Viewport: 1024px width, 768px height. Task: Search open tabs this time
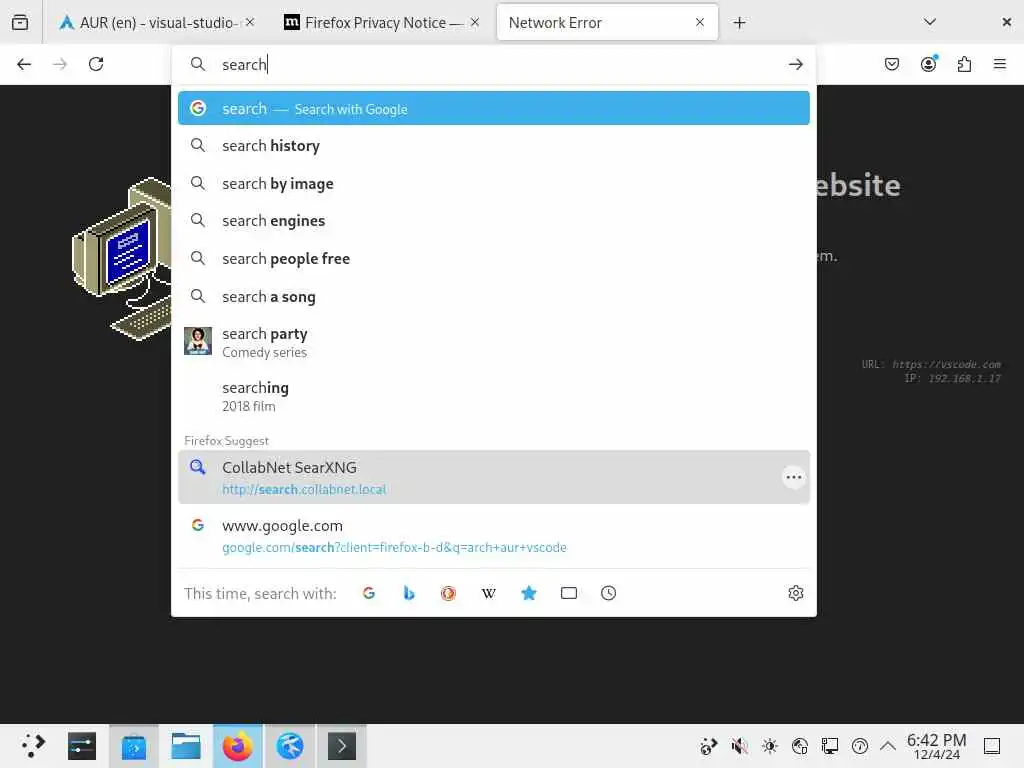coord(569,593)
